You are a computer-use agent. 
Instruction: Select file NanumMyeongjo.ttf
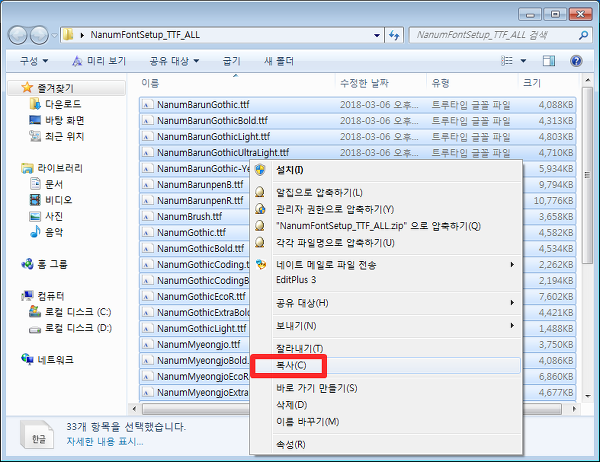click(x=195, y=344)
